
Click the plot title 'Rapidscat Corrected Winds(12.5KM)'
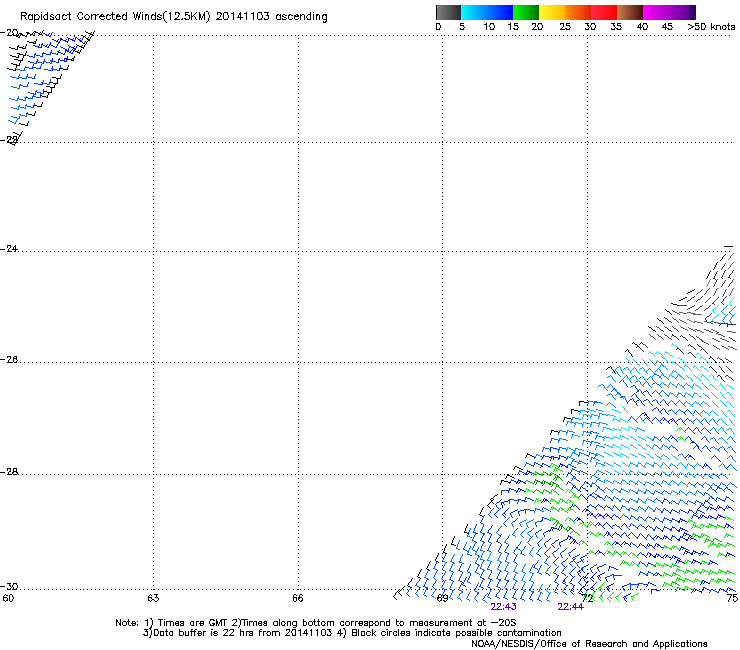115,17
